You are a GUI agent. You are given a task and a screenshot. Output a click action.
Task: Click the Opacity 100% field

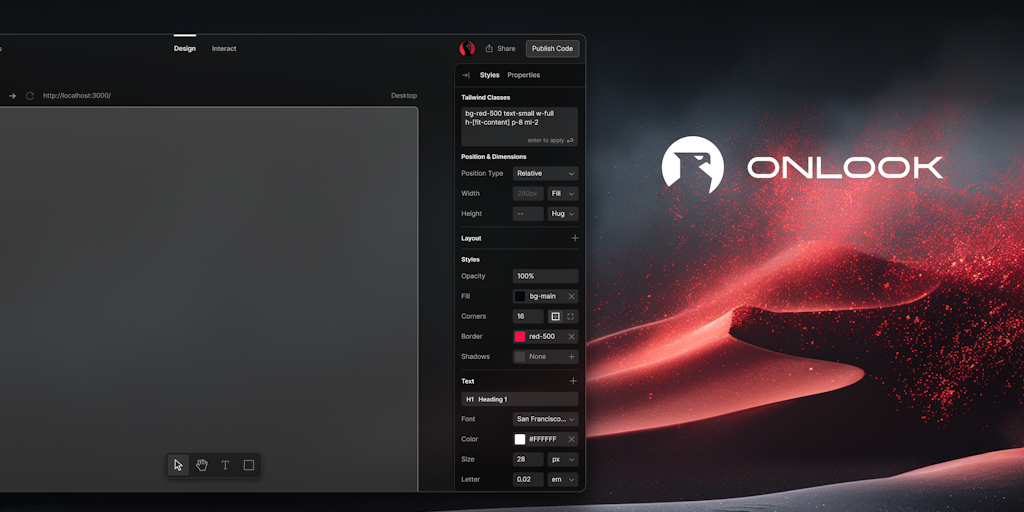point(545,276)
